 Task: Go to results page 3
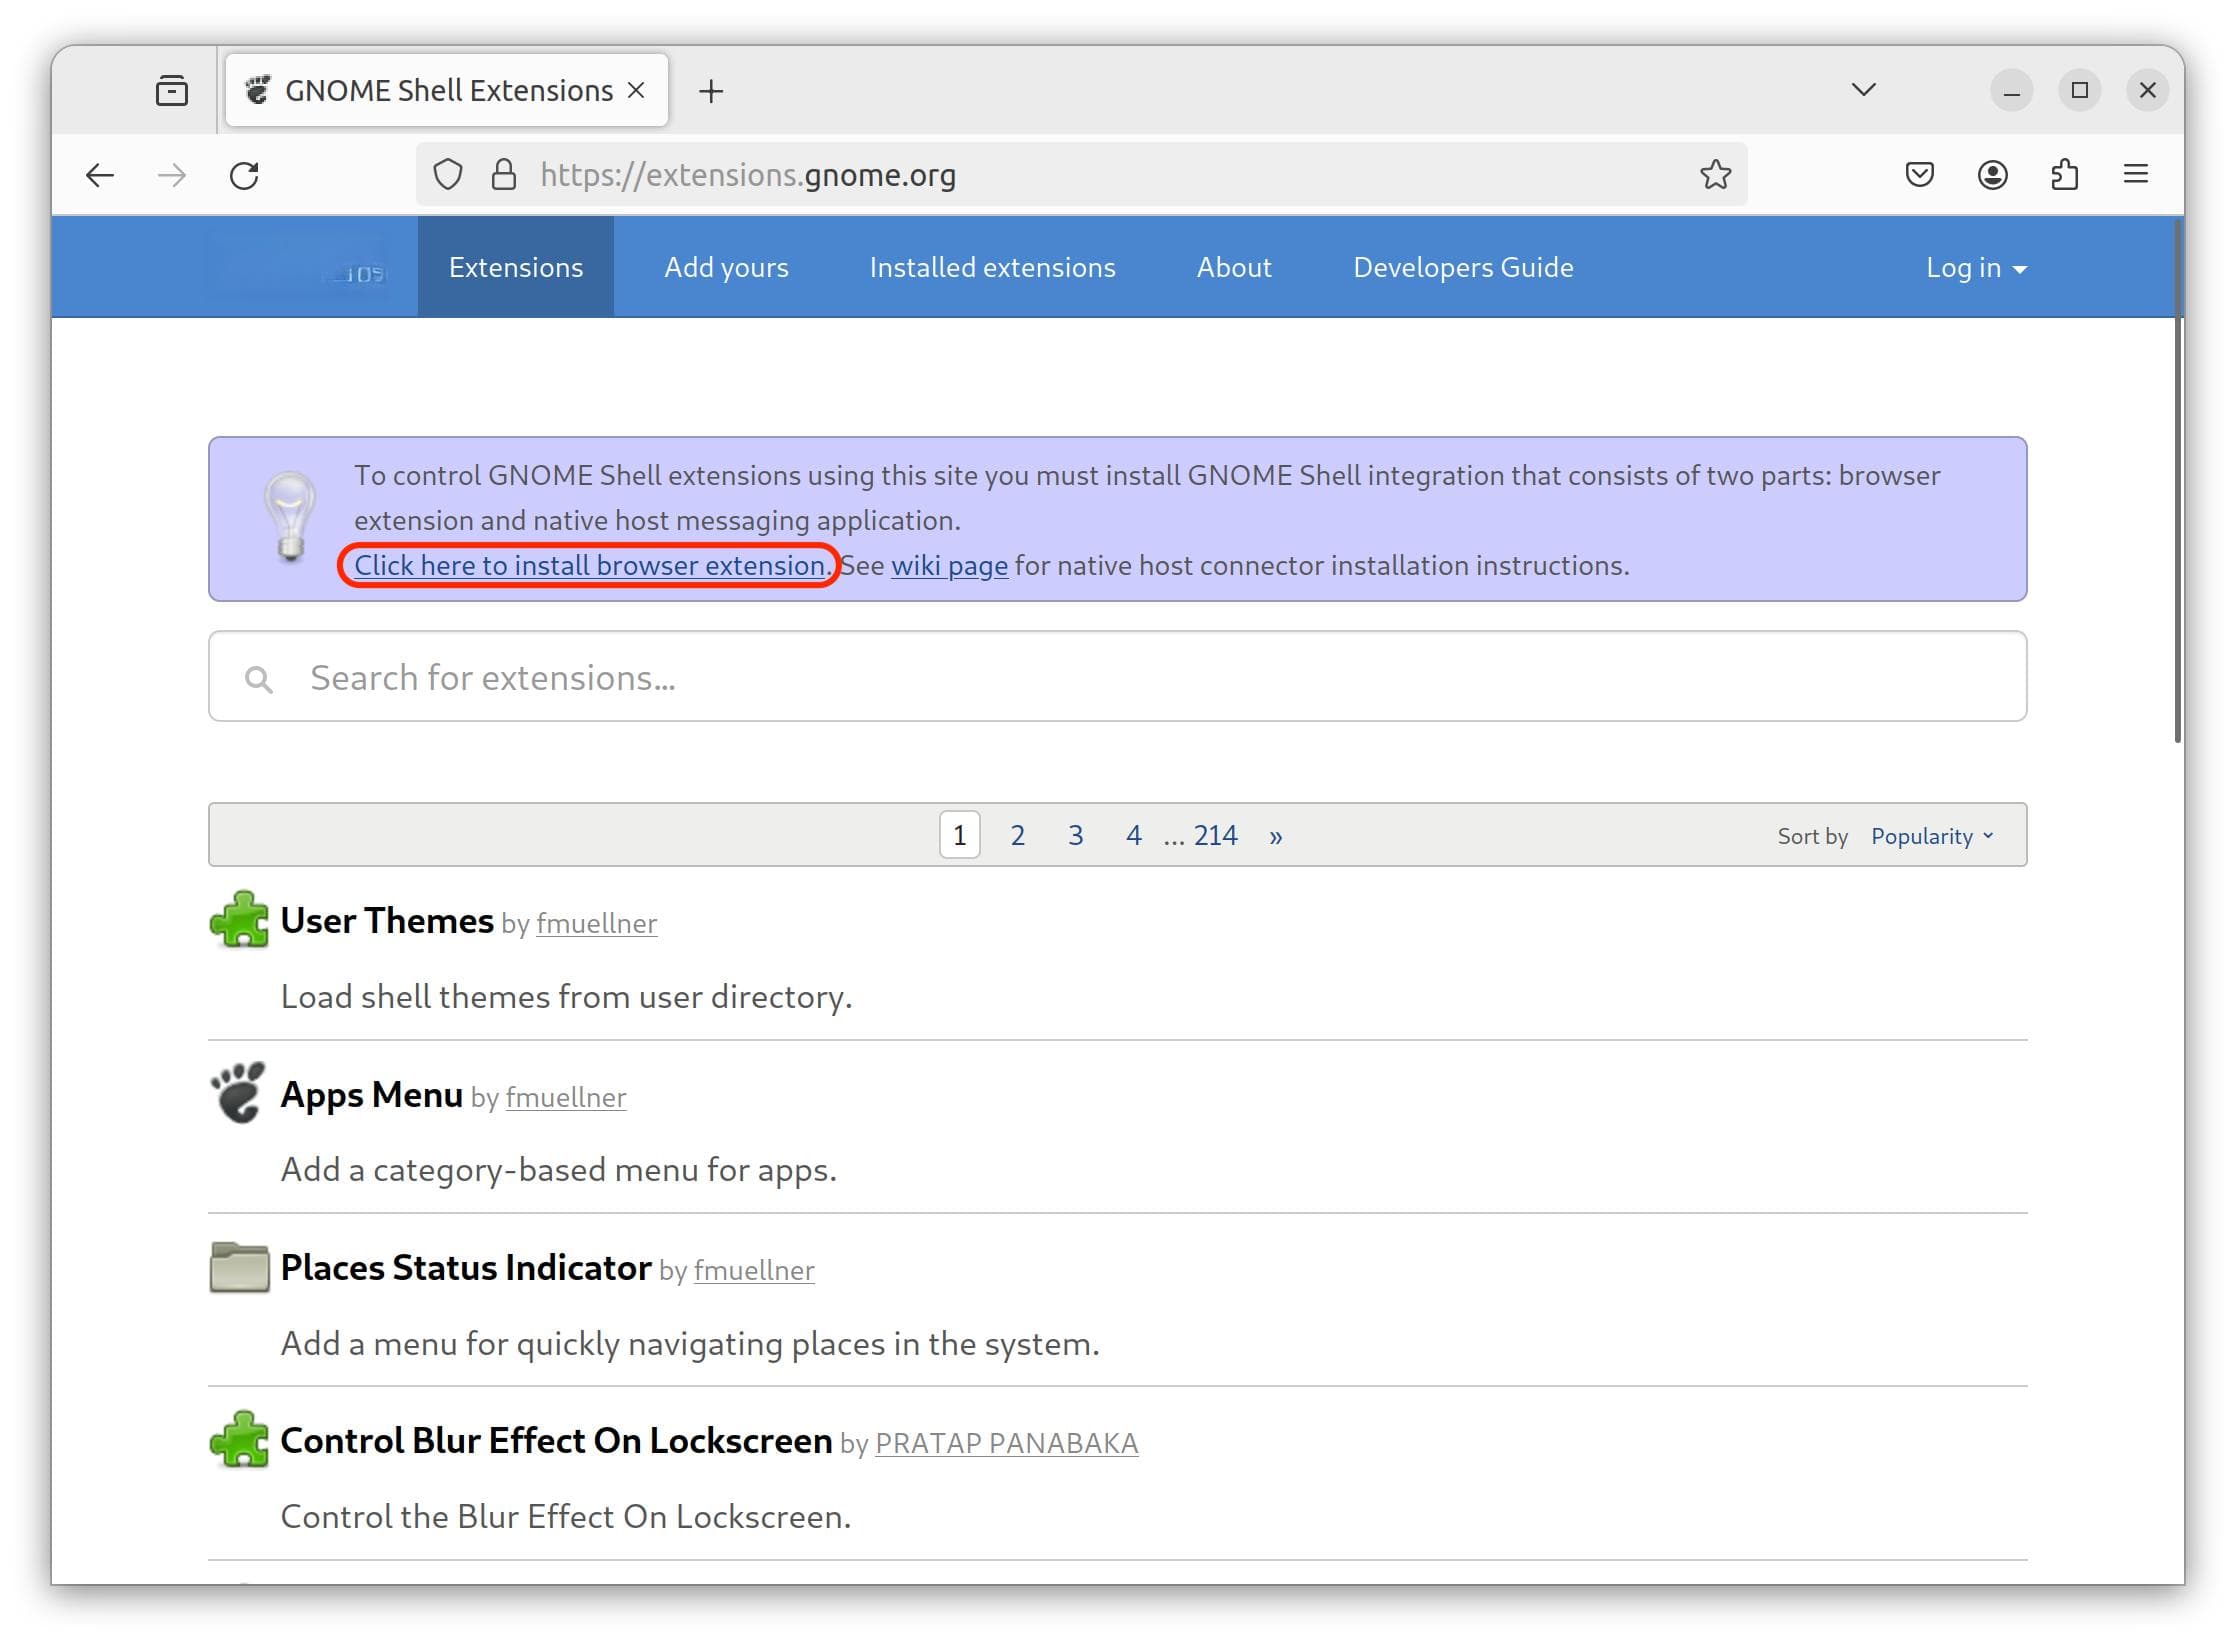click(1076, 835)
